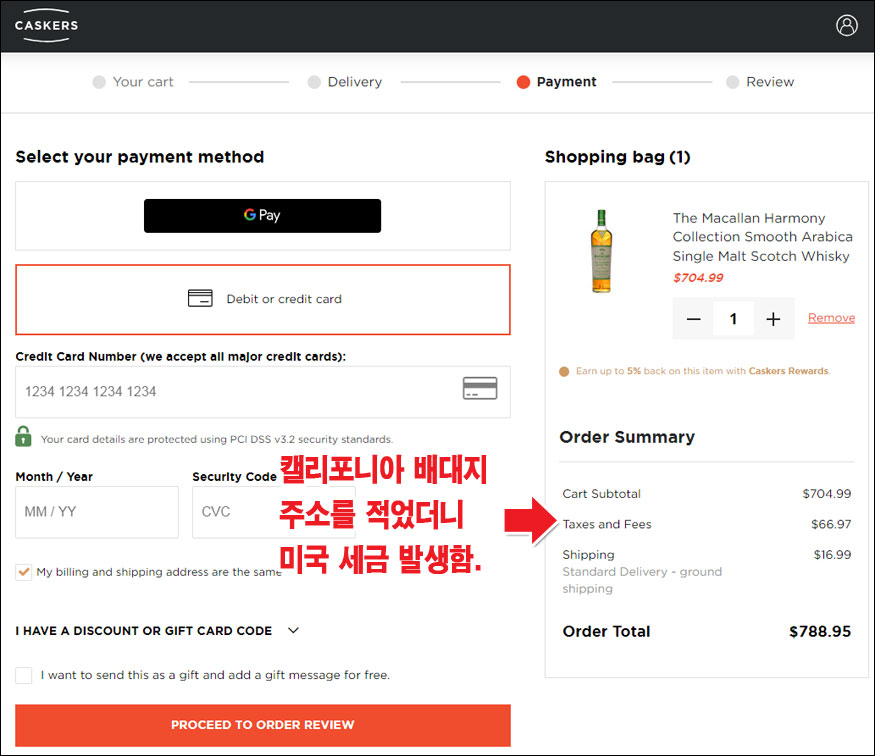Click the Caskers Rewards link text
875x756 pixels.
pos(789,371)
